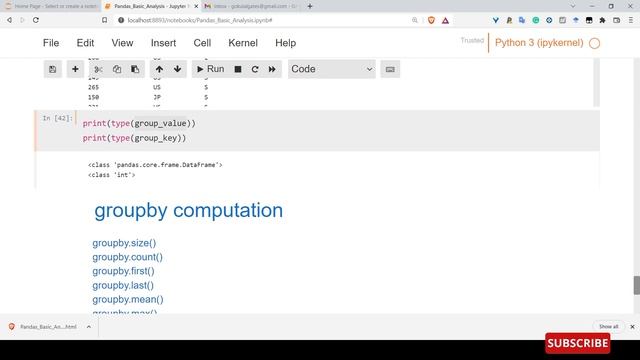Restart kernel and run all cells icon
This screenshot has width=640, height=360.
272,69
